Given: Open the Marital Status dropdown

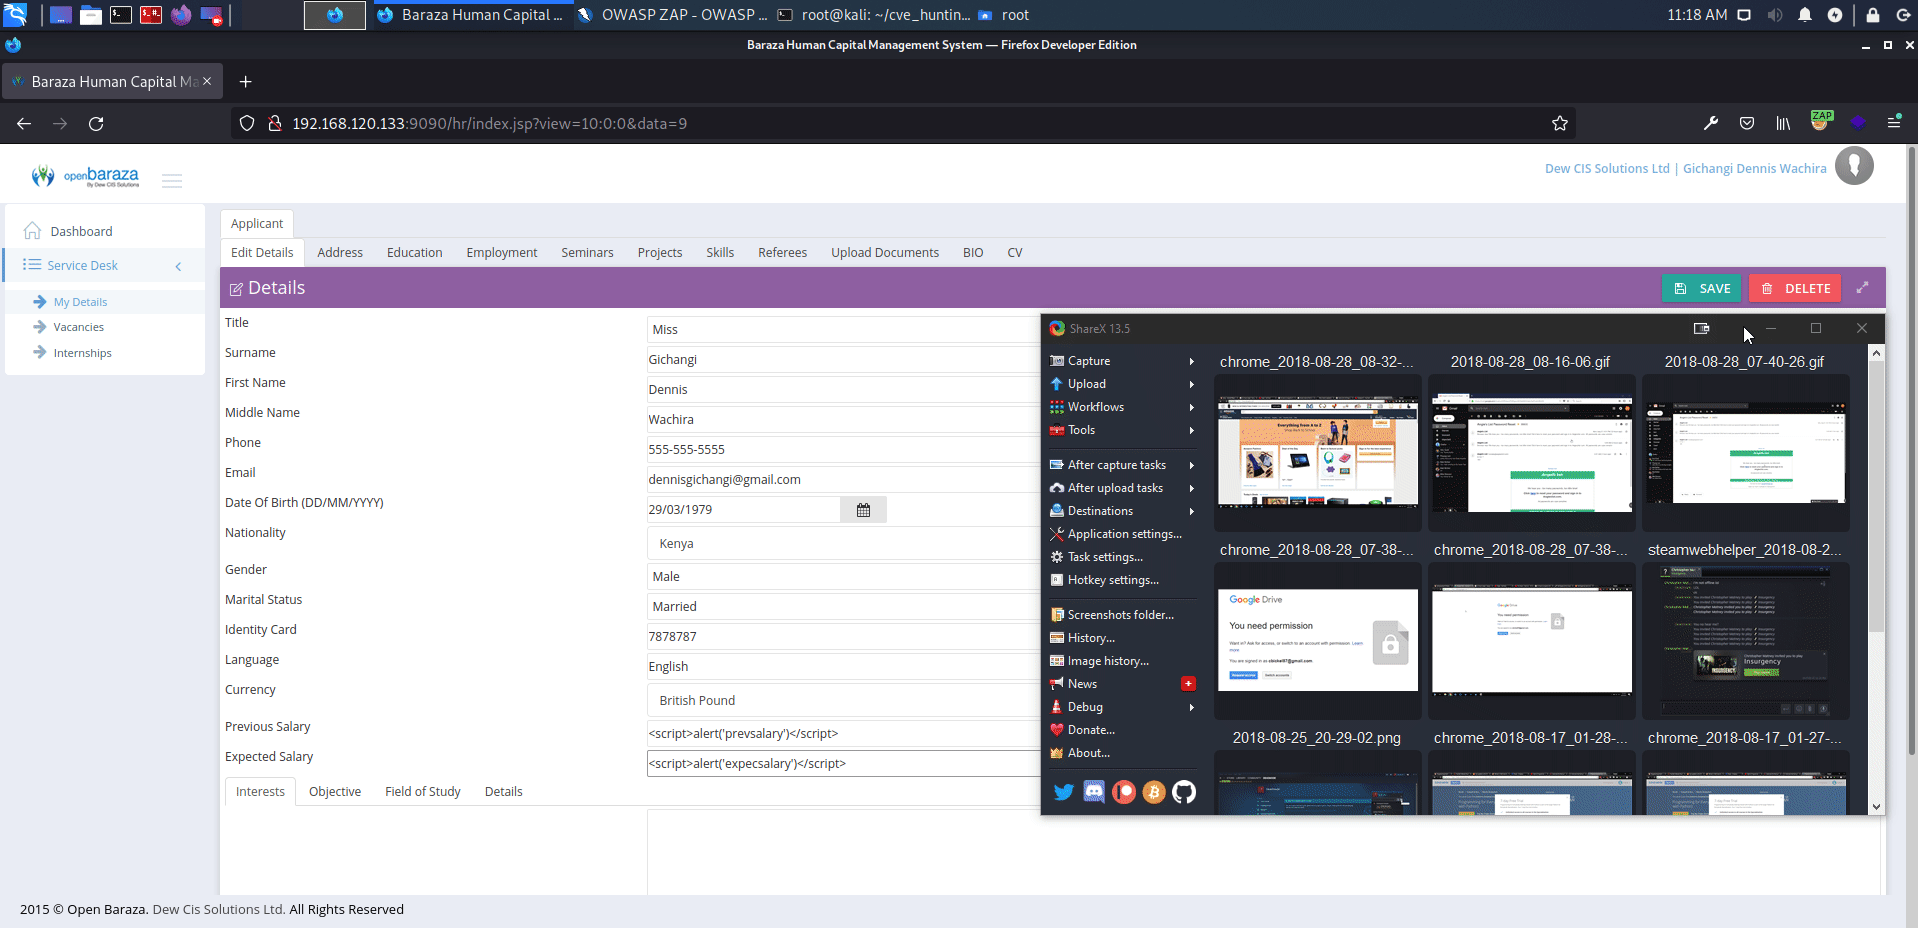Looking at the screenshot, I should (843, 607).
